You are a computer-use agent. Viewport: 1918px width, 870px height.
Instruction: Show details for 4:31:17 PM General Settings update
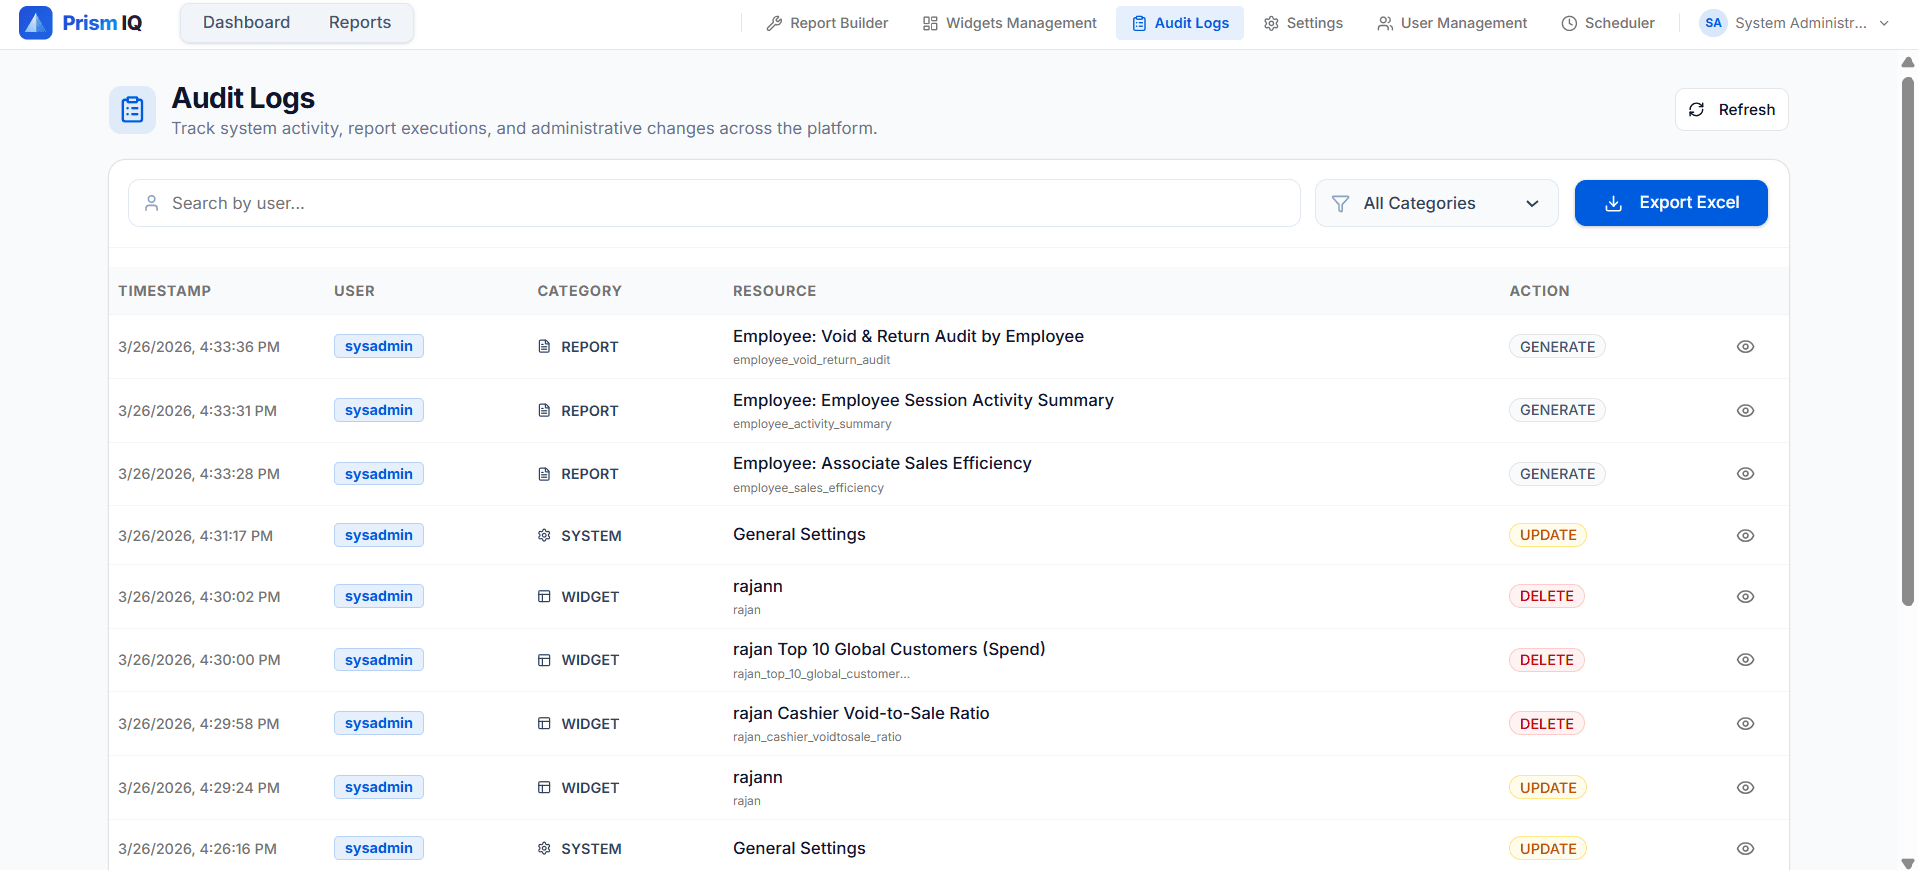pyautogui.click(x=1745, y=536)
